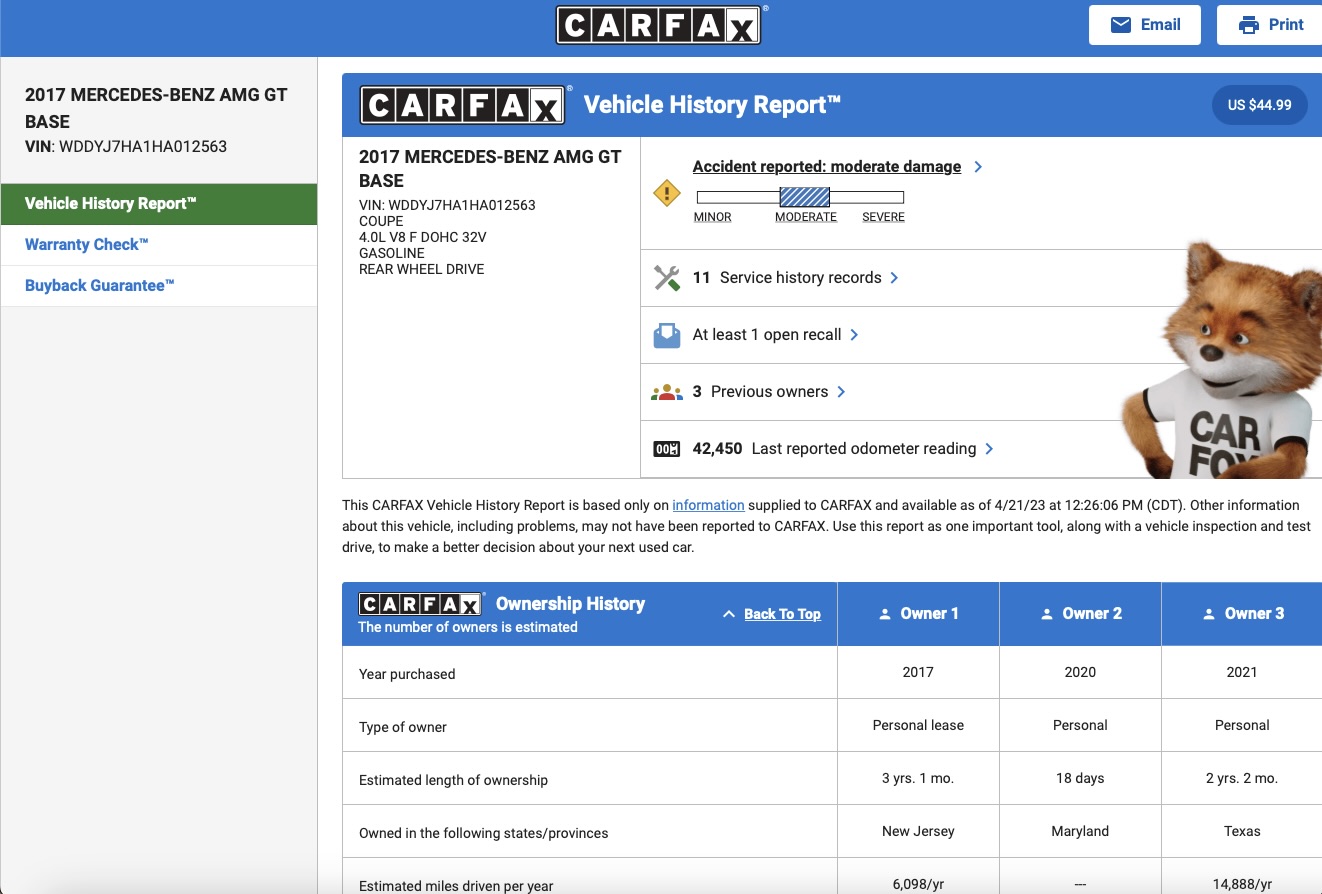
Task: Click the 11 Service history records link
Action: pyautogui.click(x=787, y=278)
